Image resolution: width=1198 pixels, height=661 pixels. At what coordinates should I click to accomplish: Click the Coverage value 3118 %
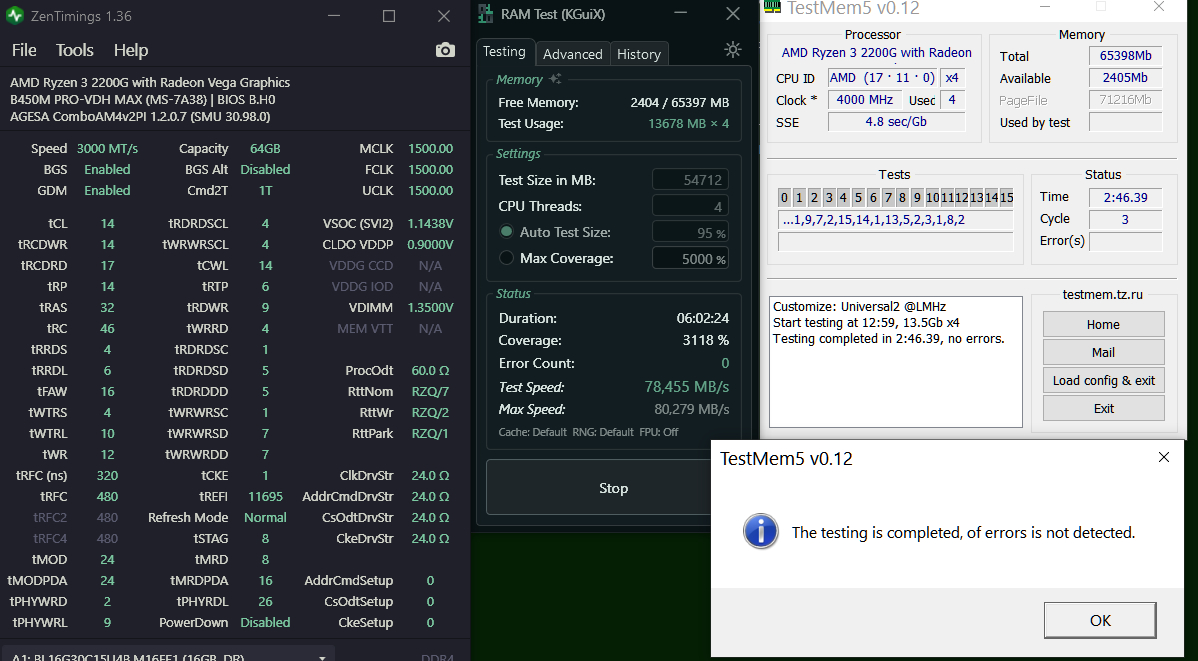(x=705, y=341)
